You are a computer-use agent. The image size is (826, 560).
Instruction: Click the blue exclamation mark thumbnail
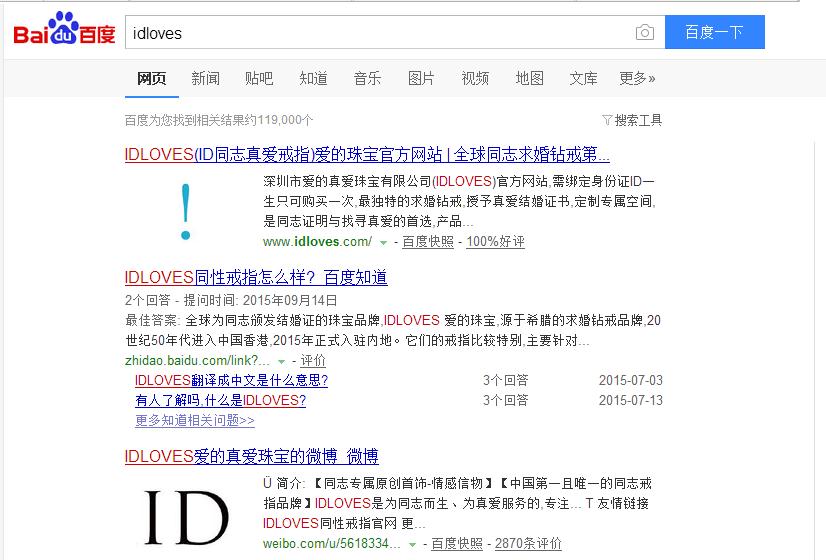(x=185, y=211)
